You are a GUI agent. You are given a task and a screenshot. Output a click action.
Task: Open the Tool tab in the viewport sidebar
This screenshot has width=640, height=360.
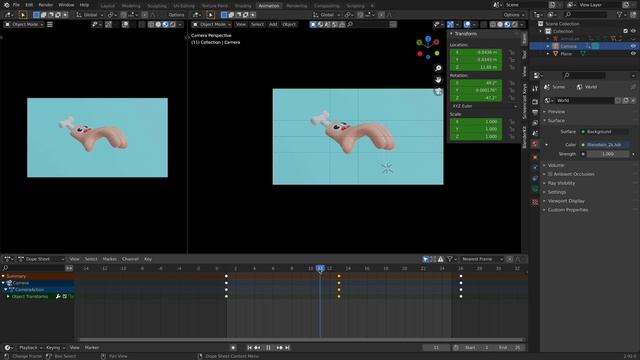524,55
